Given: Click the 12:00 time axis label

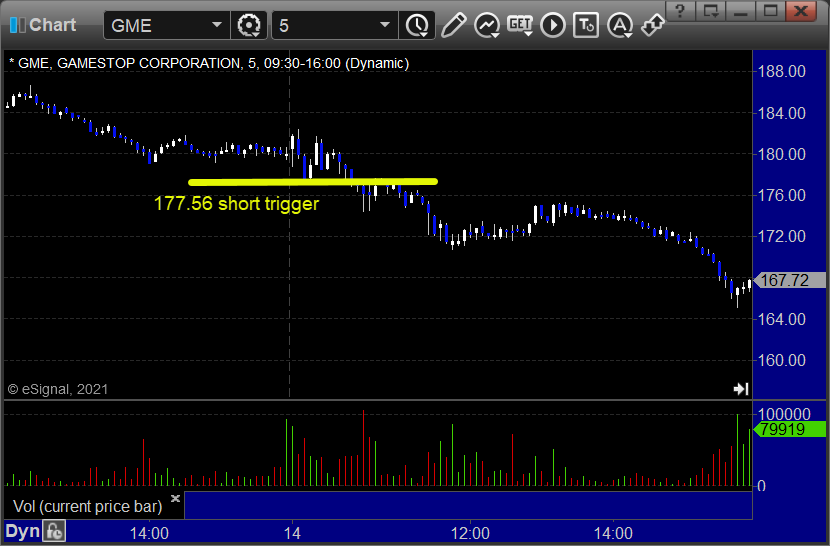Looking at the screenshot, I should (x=470, y=533).
